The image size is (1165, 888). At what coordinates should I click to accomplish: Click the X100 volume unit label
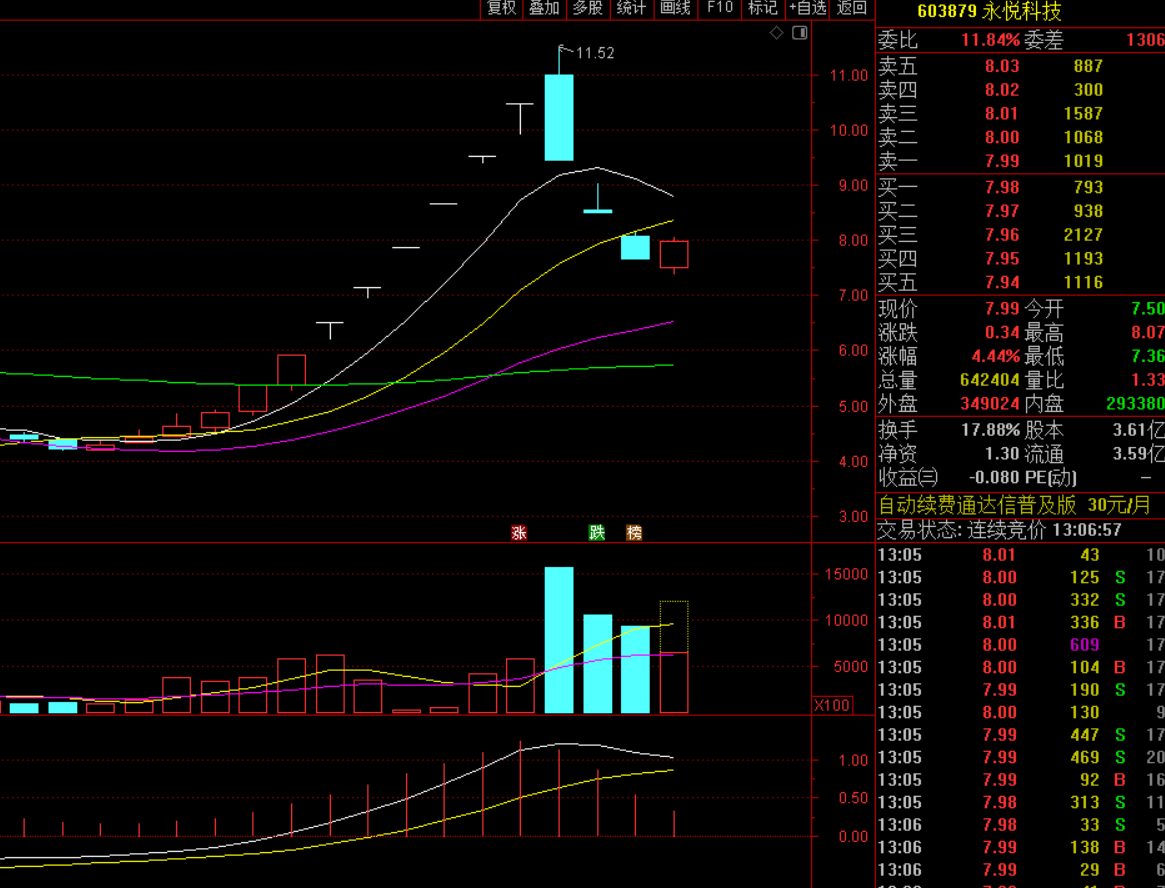point(832,704)
